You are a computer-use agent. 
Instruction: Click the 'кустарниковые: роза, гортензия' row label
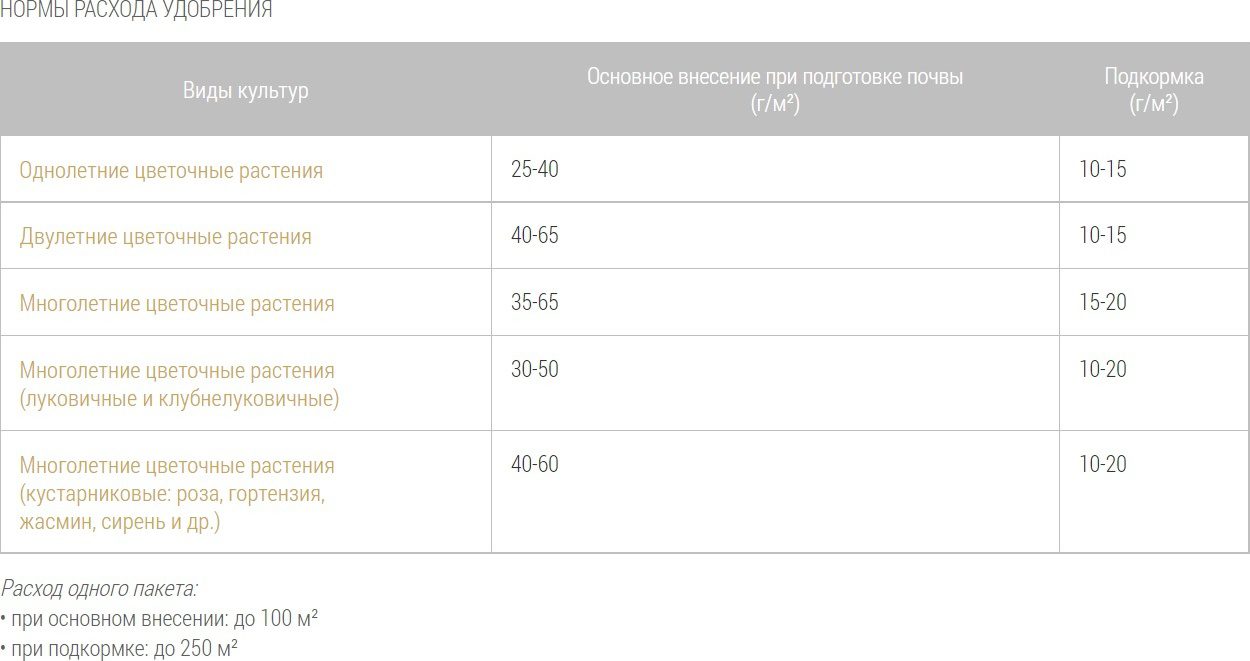(172, 494)
